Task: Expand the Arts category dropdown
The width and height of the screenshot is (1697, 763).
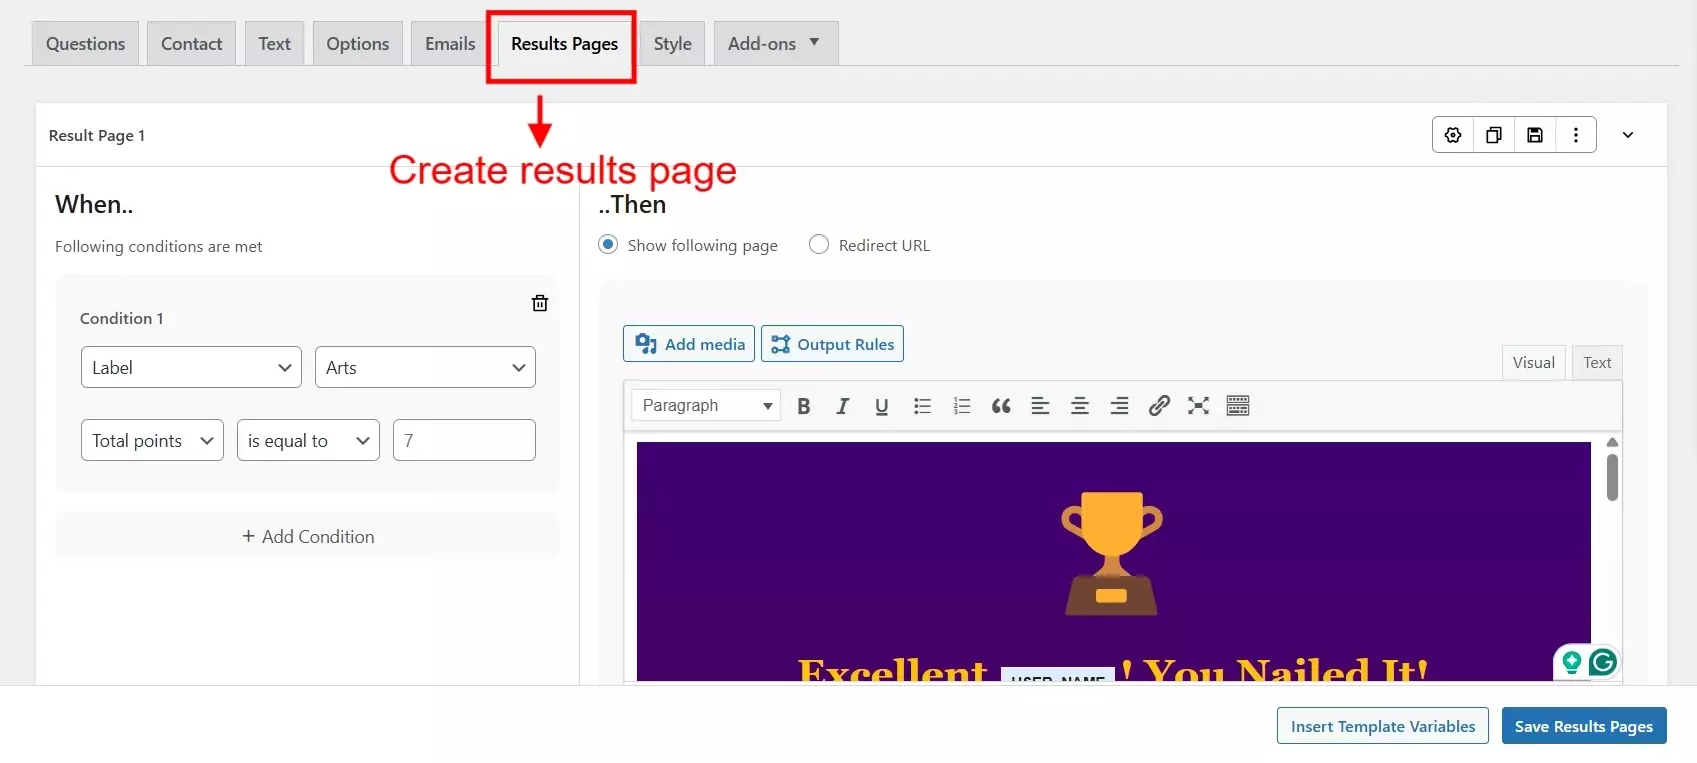Action: click(425, 368)
